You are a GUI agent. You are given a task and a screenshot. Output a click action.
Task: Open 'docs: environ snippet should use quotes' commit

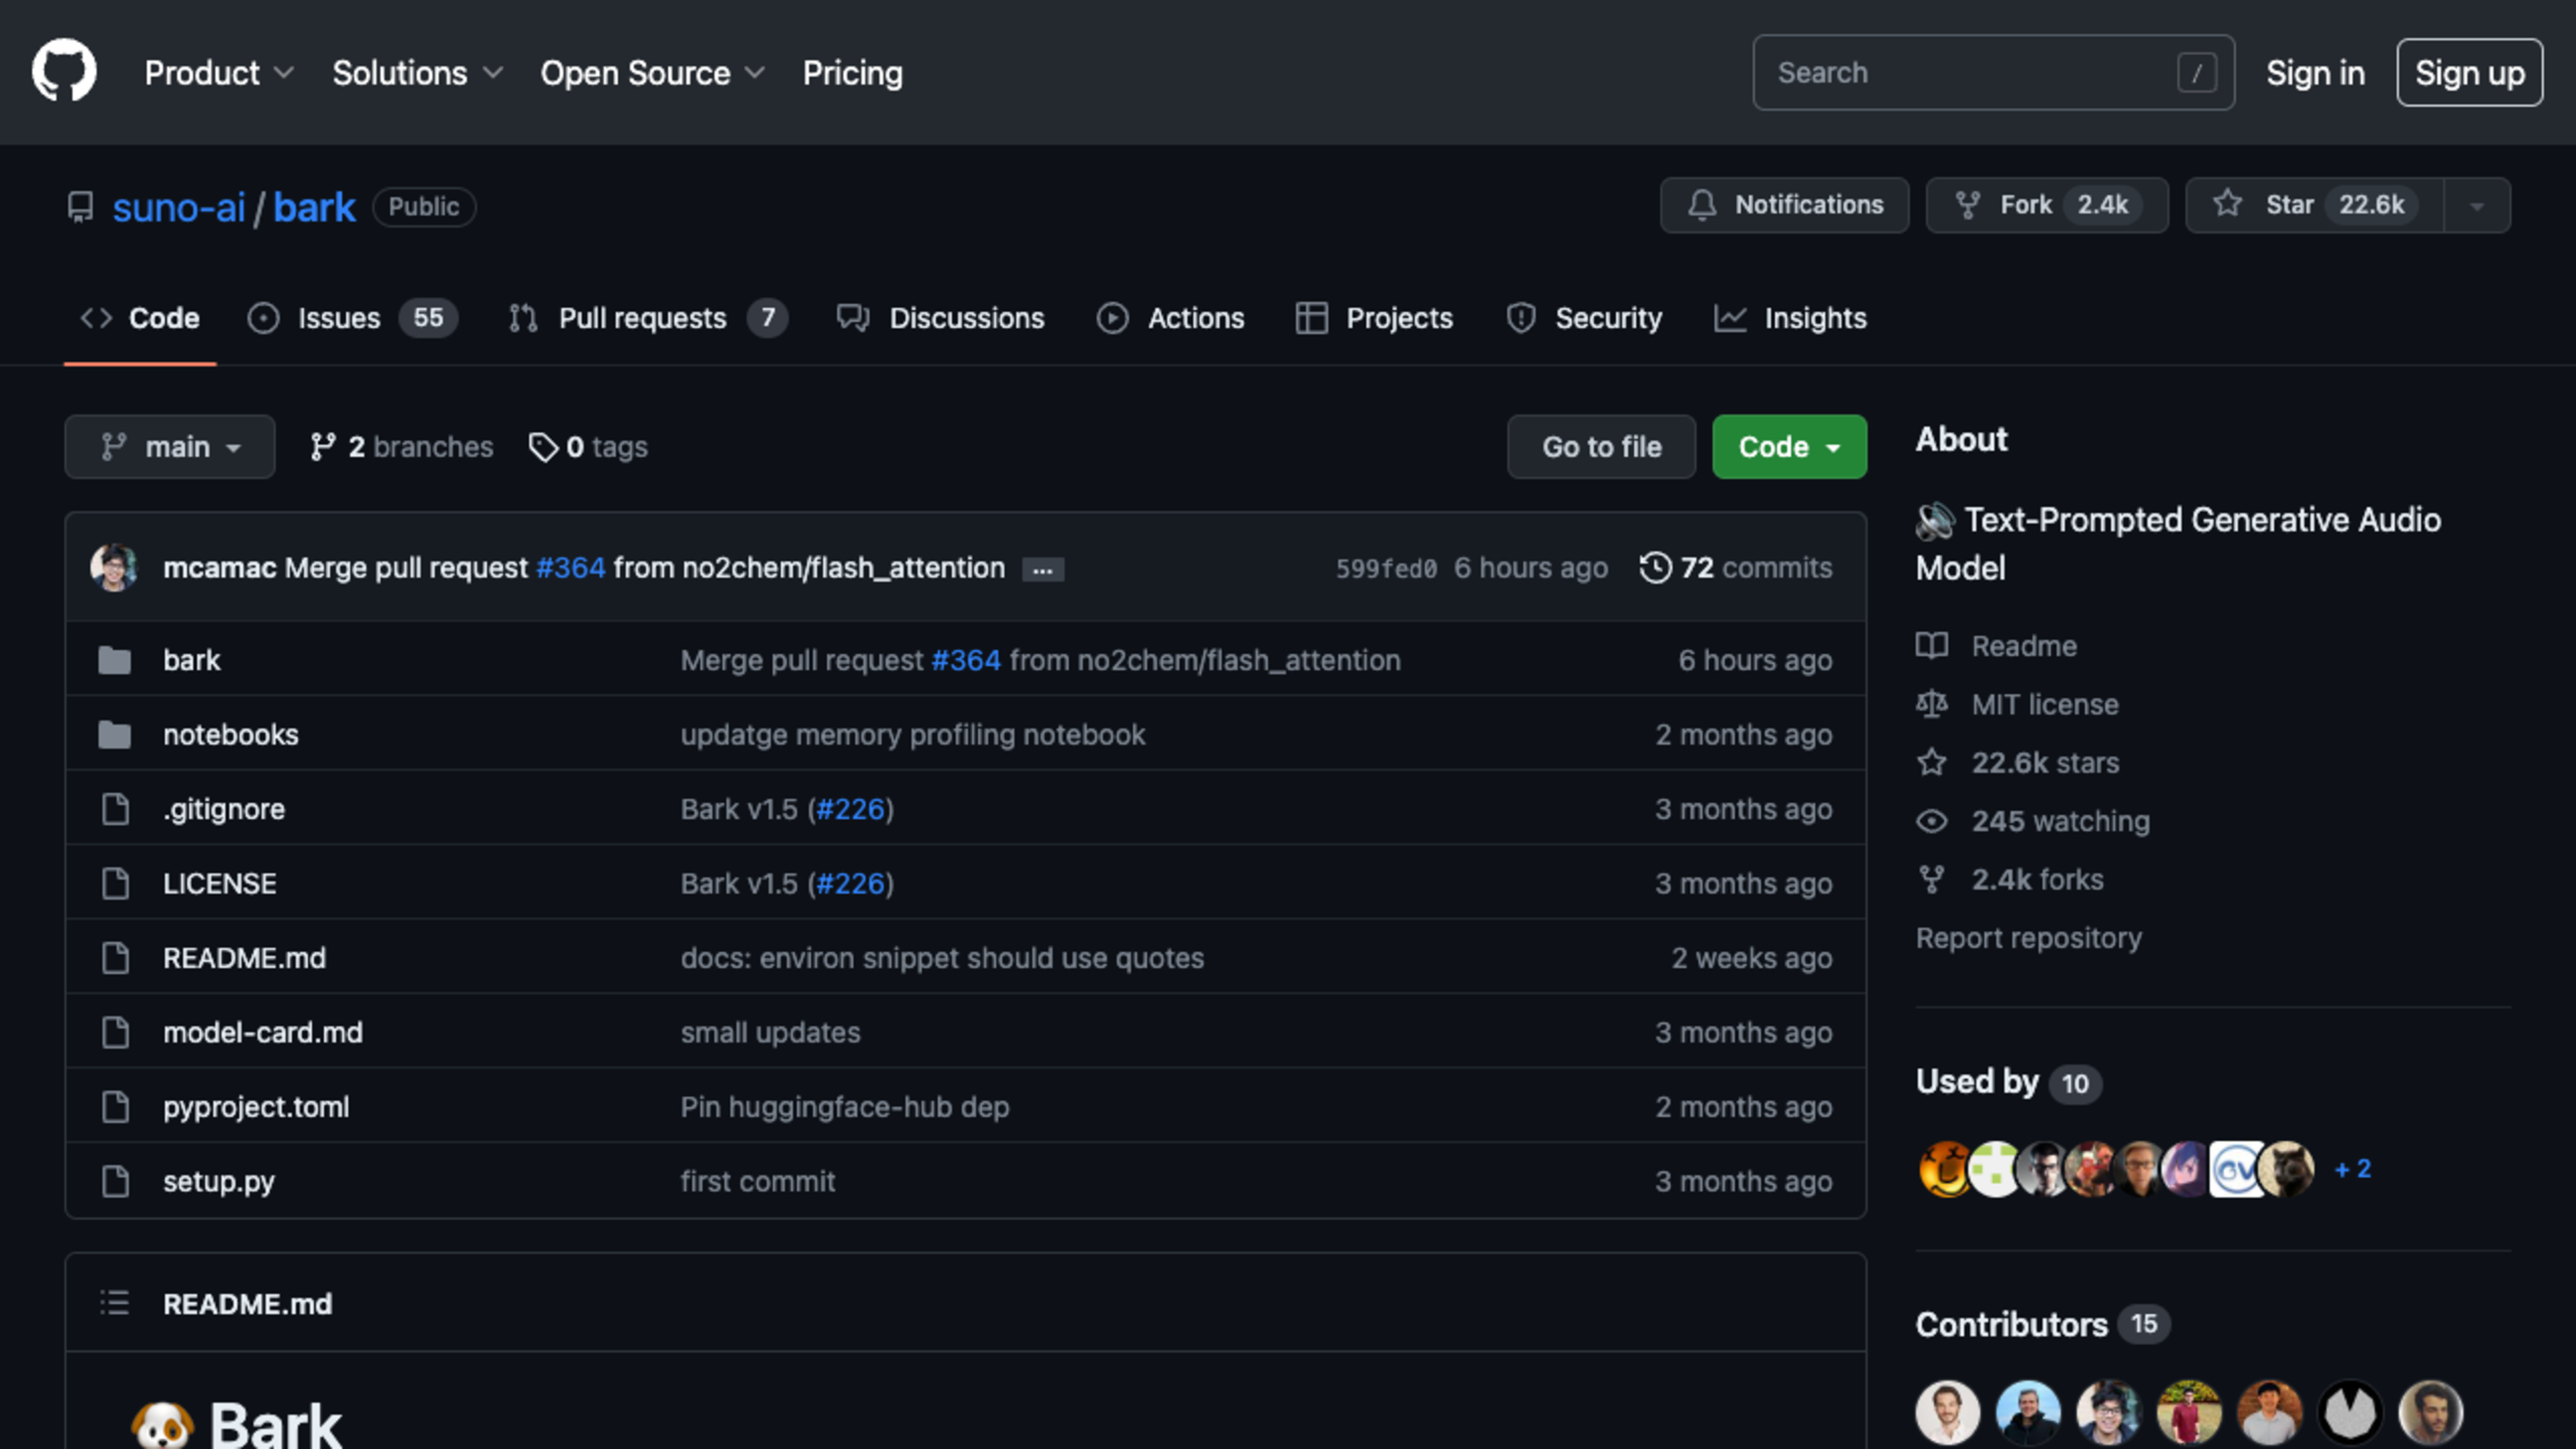(x=942, y=958)
